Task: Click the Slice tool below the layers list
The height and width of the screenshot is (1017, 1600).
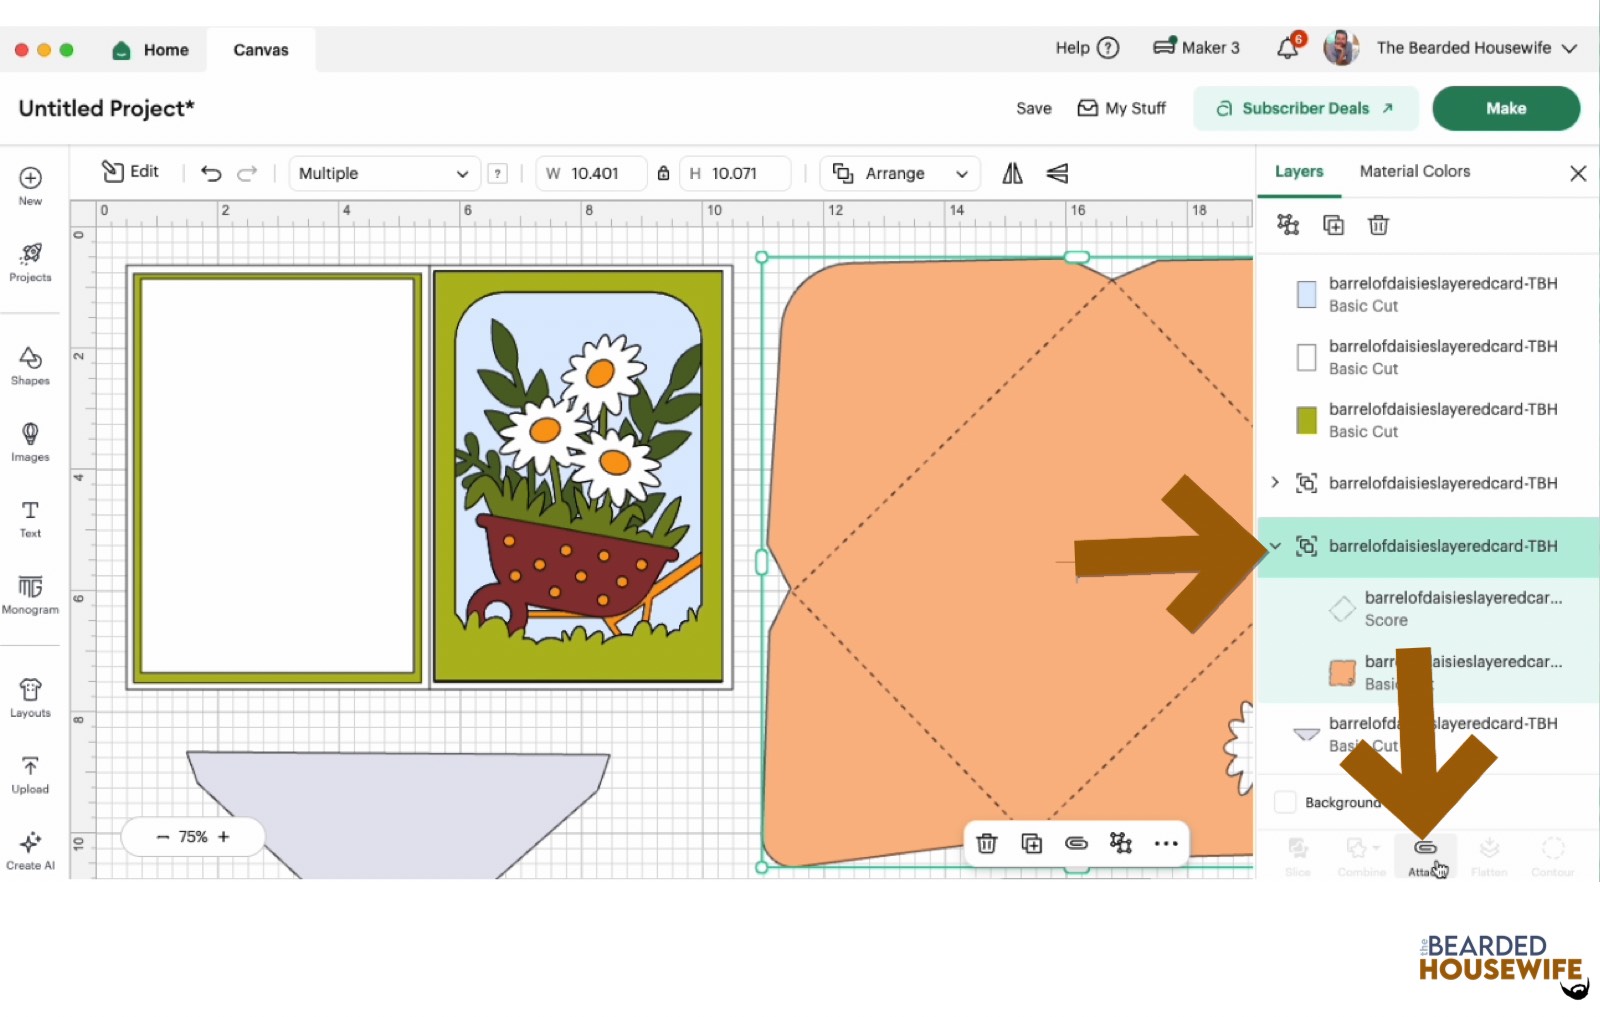Action: [1298, 856]
